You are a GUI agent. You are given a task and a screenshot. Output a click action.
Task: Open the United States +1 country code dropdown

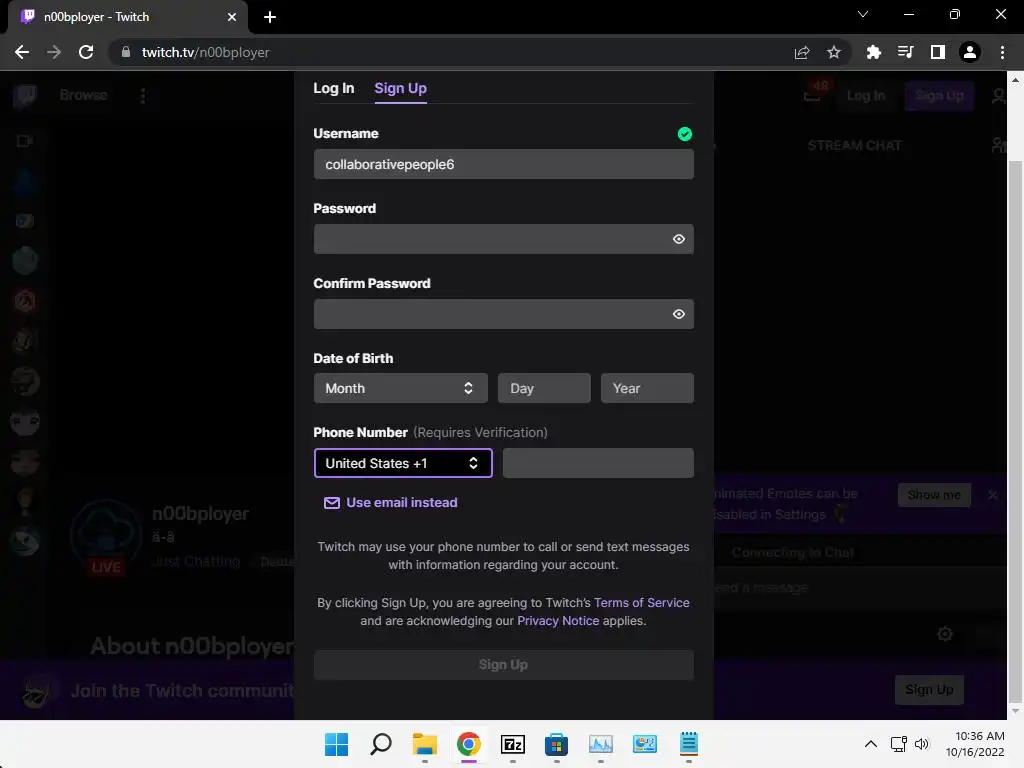pyautogui.click(x=403, y=463)
